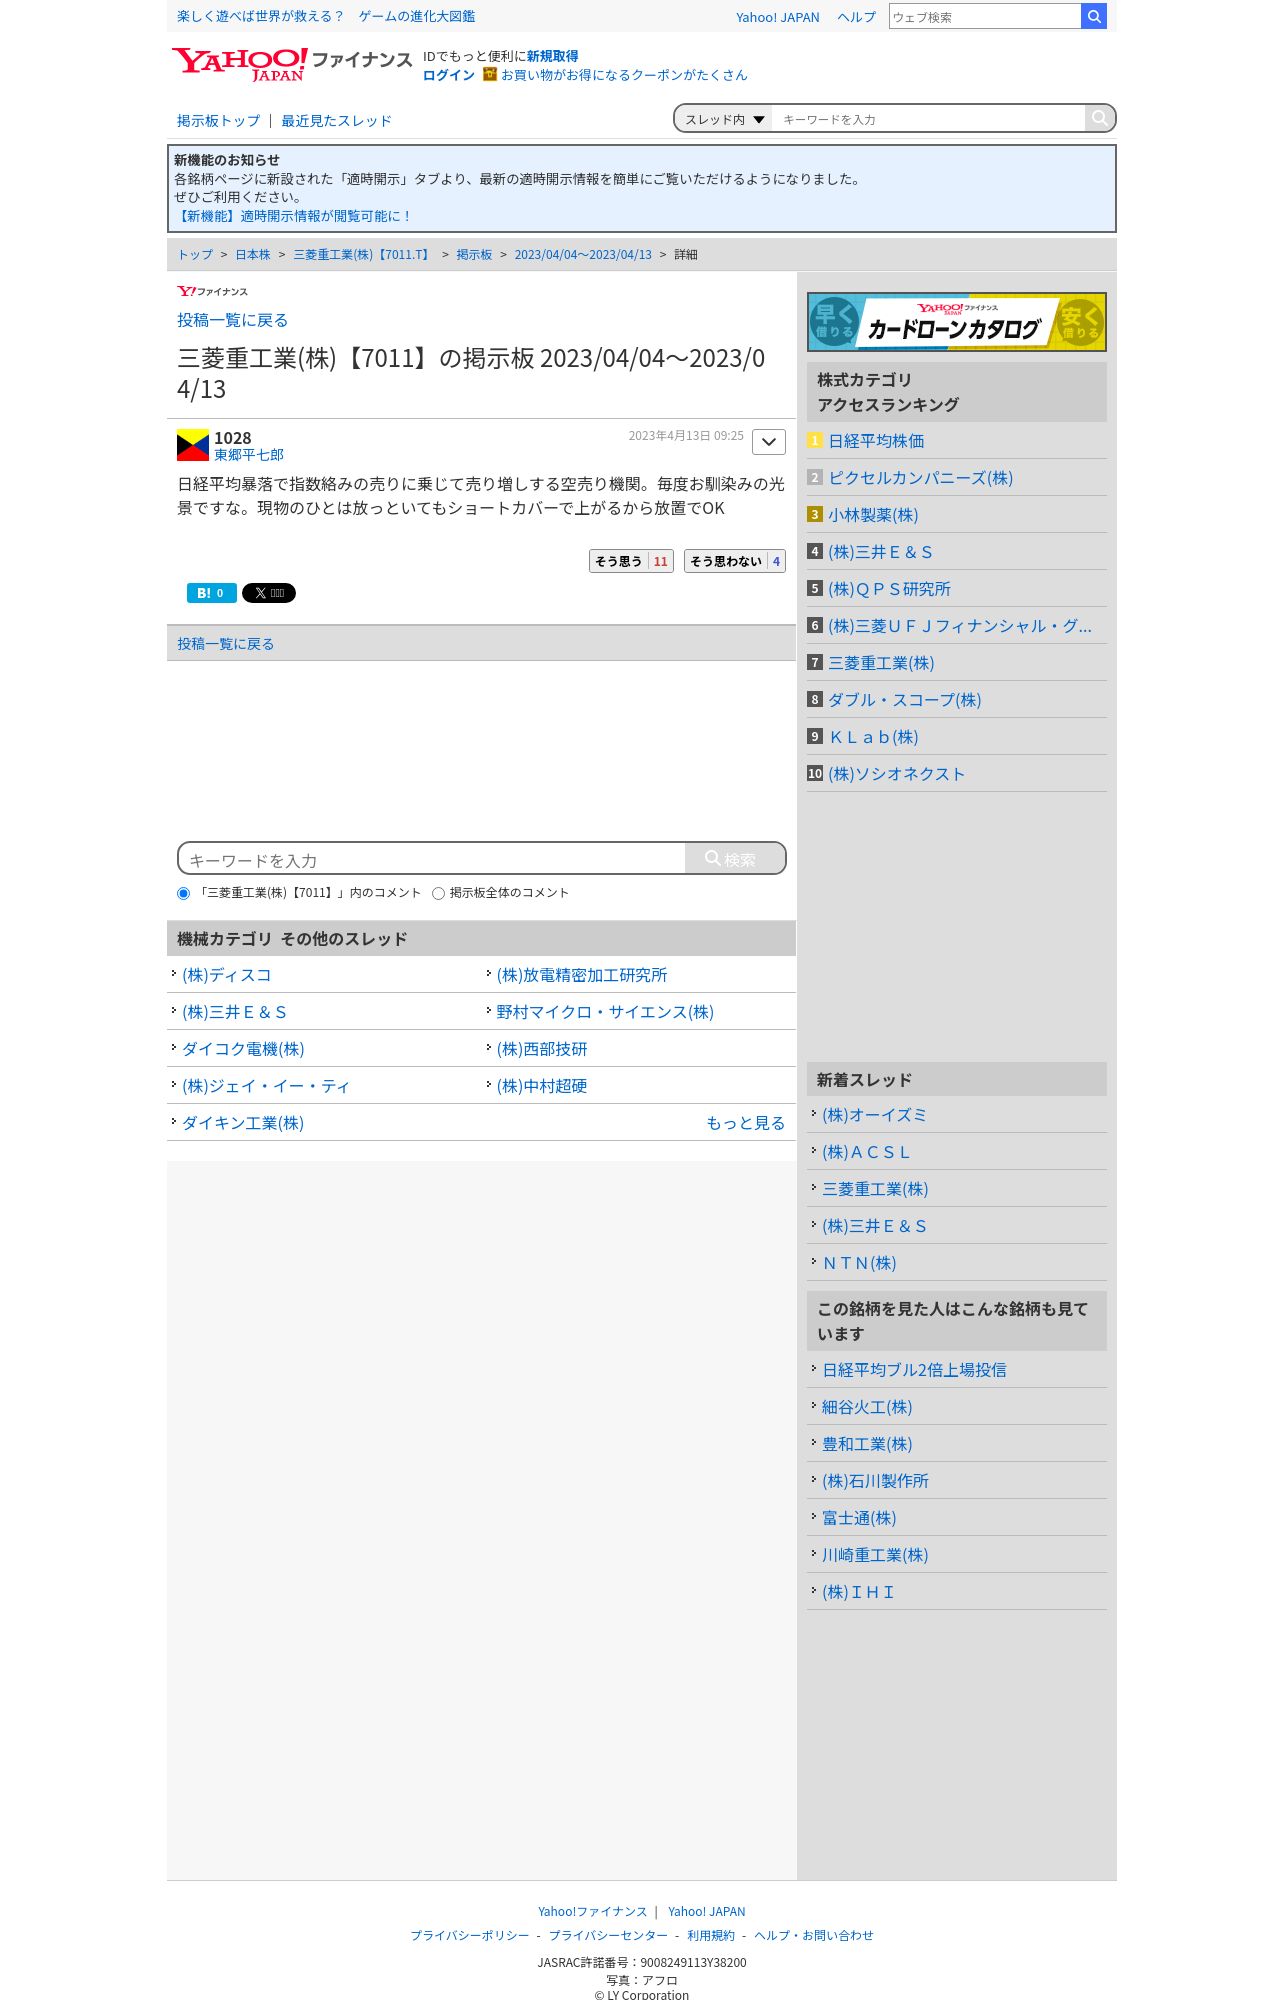This screenshot has height=2000, width=1284.
Task: Click the web search magnifier button
Action: tap(1094, 16)
